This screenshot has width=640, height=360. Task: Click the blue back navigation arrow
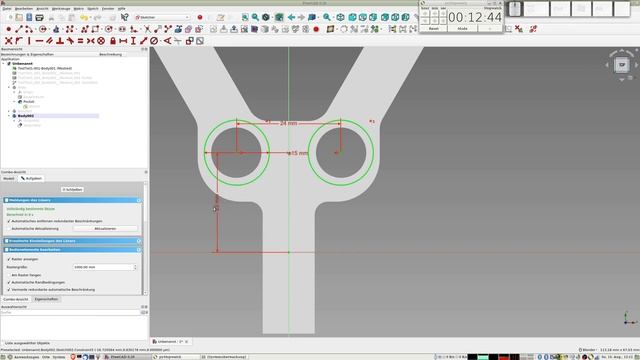pyautogui.click(x=291, y=17)
